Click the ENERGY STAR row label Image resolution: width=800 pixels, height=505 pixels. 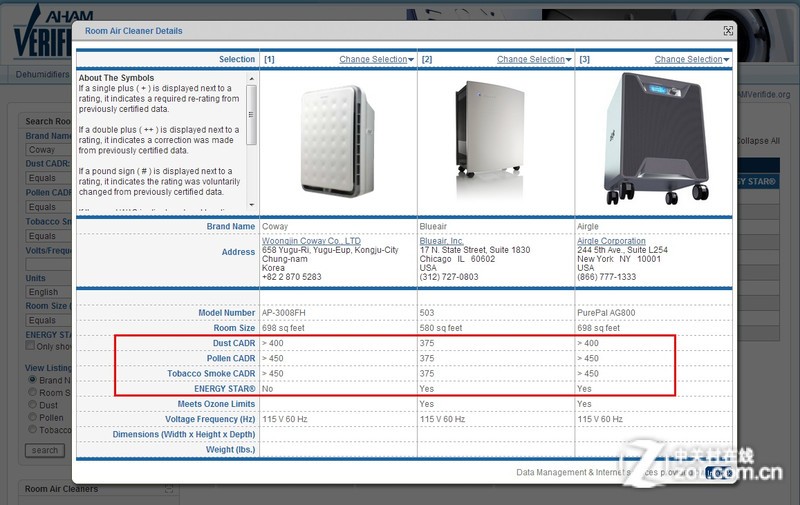point(224,389)
